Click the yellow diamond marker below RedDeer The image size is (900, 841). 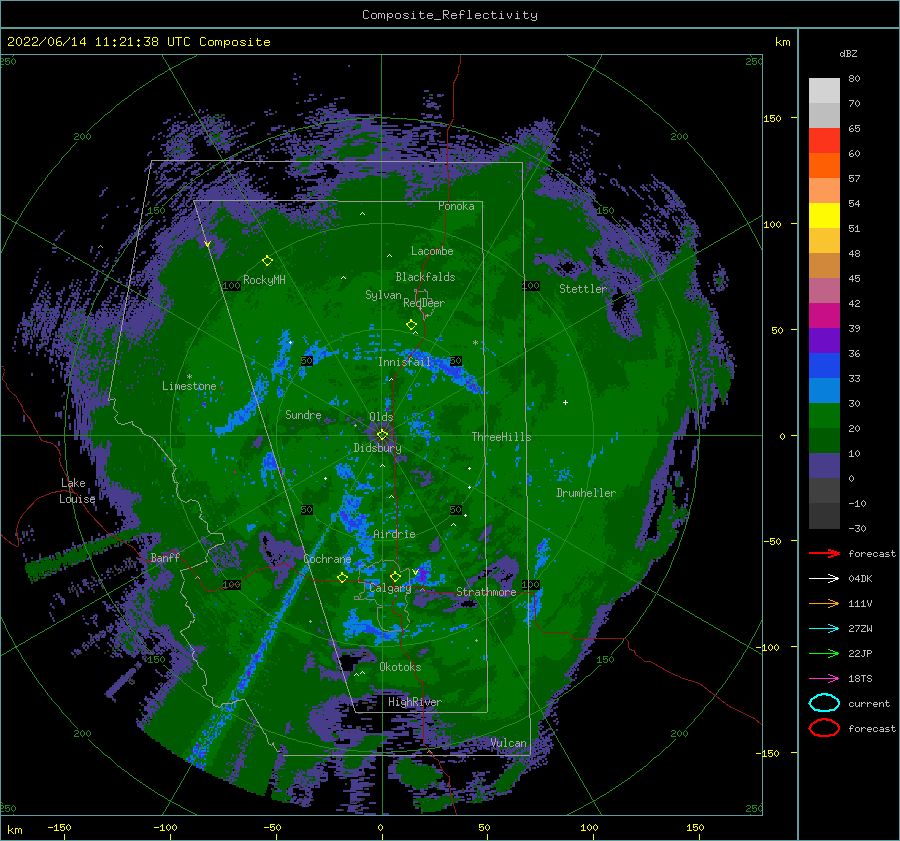pyautogui.click(x=412, y=325)
